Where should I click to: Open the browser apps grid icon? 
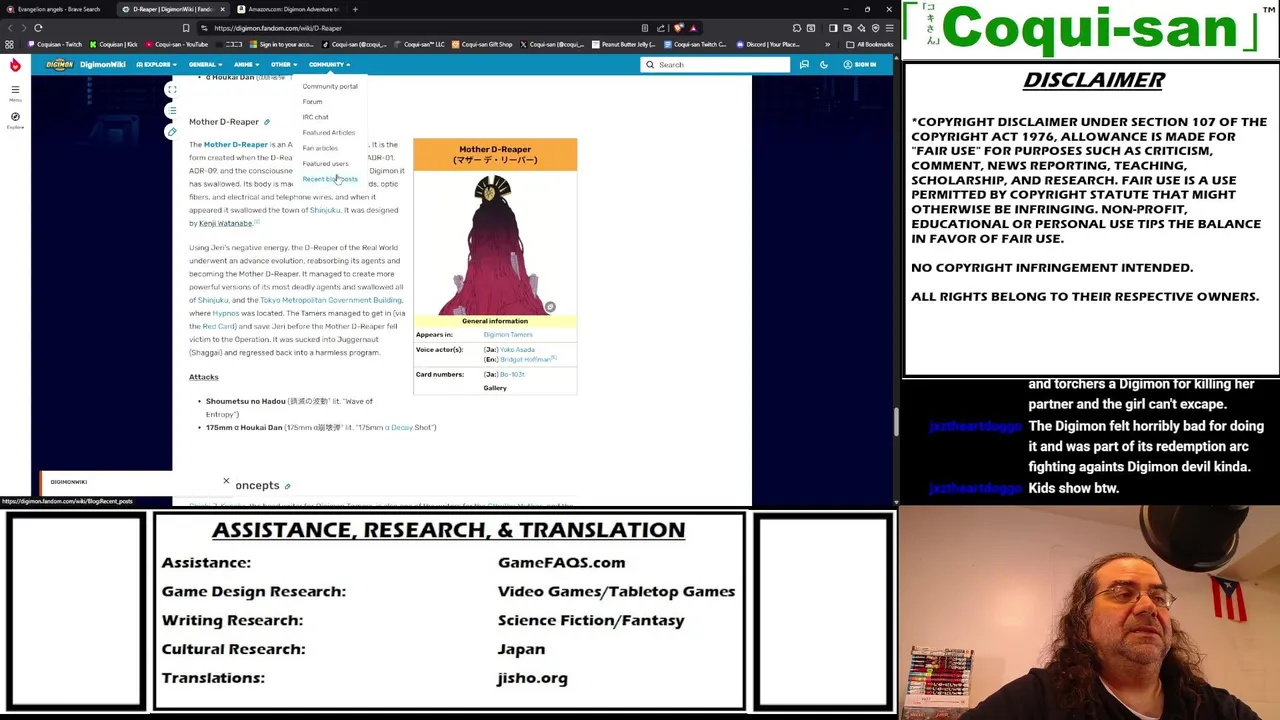tap(9, 44)
